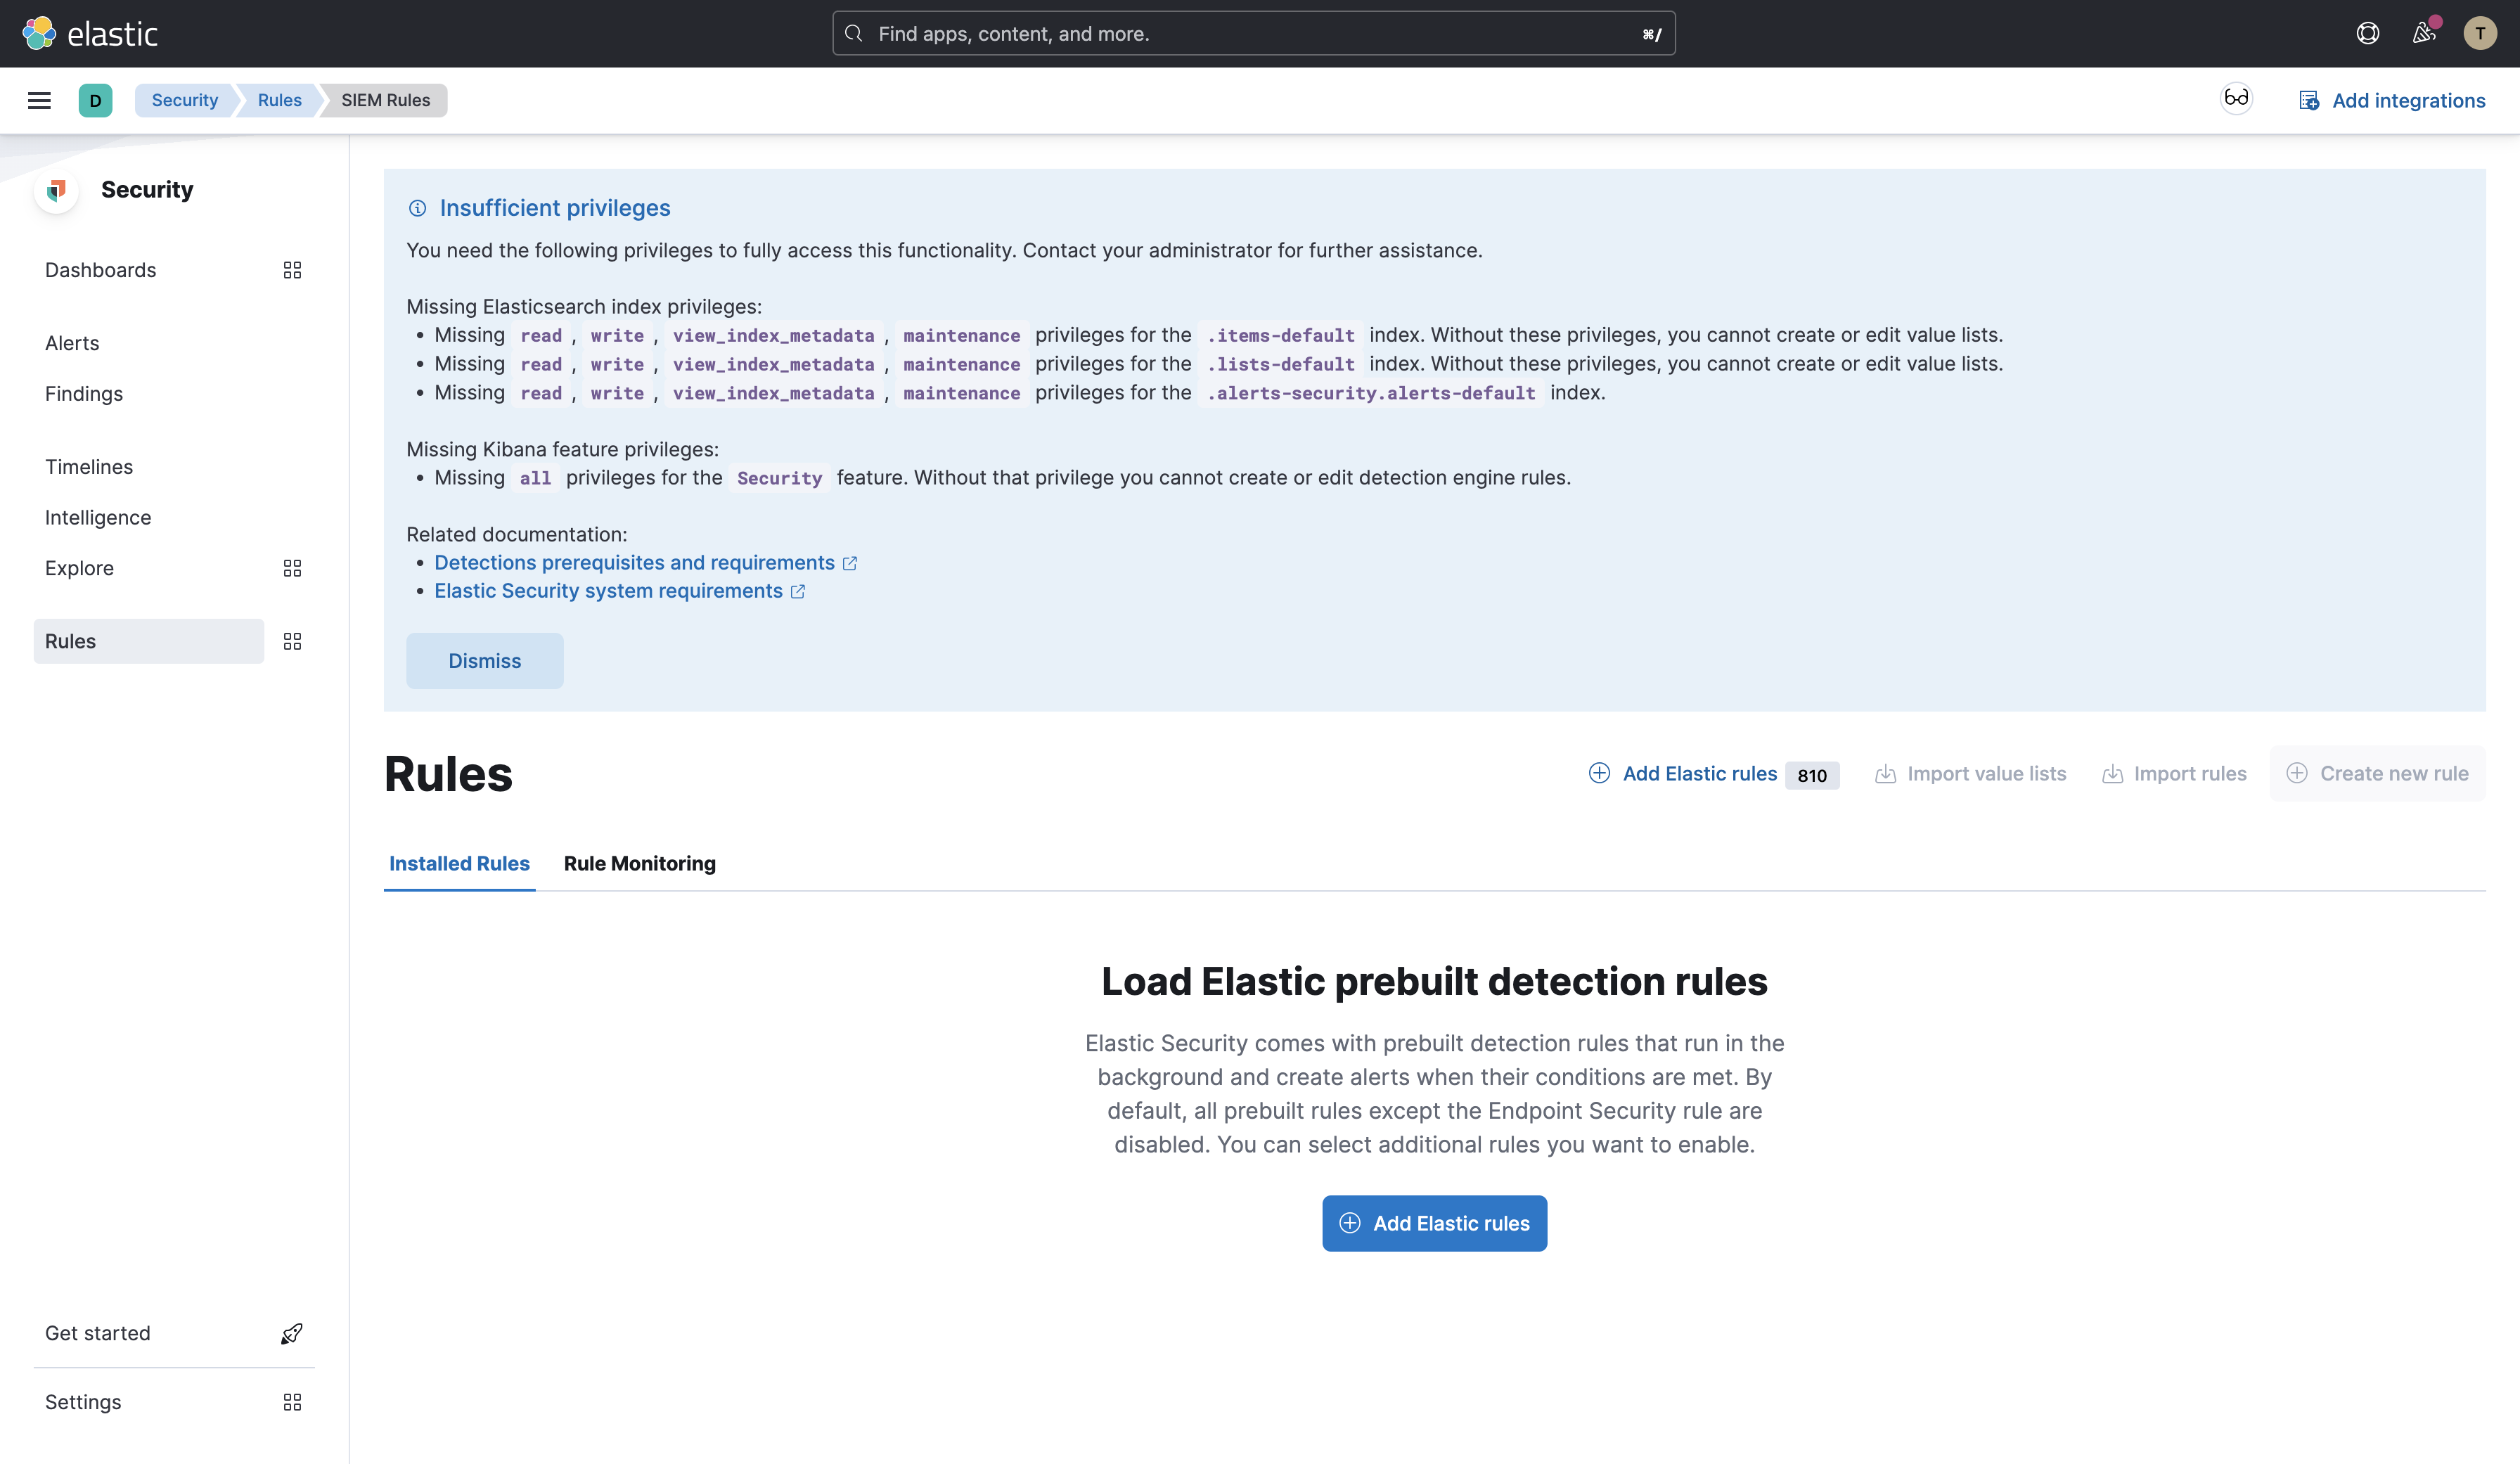This screenshot has height=1464, width=2520.
Task: Open the help menu life ring icon
Action: [2367, 33]
